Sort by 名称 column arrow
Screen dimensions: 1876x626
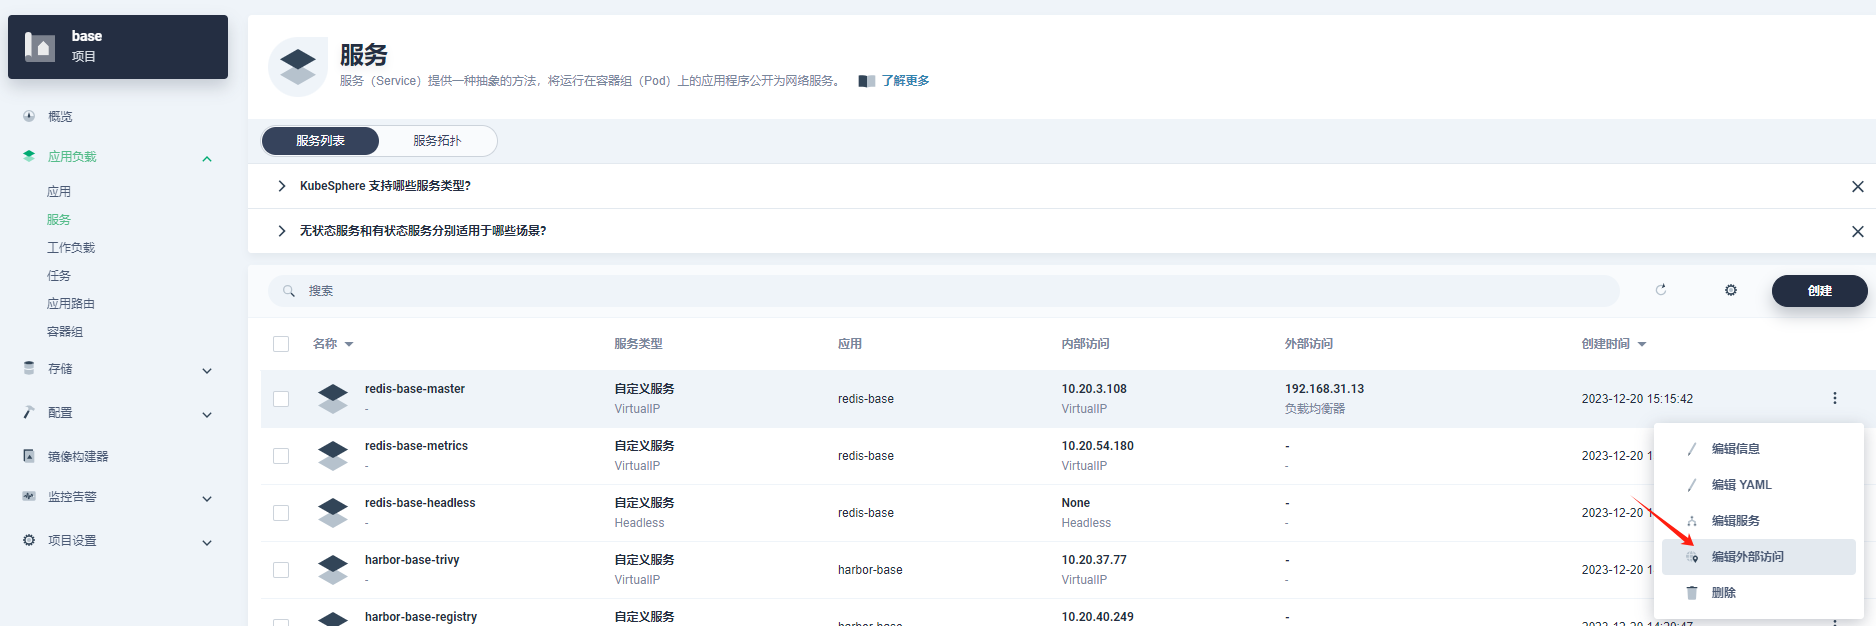349,344
